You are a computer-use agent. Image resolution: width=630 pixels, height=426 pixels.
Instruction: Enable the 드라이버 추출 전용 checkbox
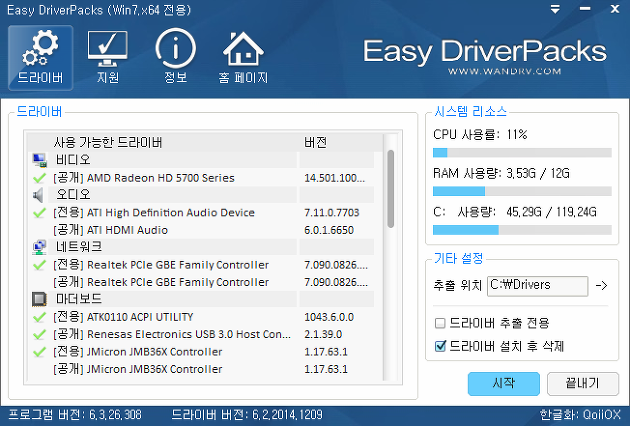click(x=440, y=323)
